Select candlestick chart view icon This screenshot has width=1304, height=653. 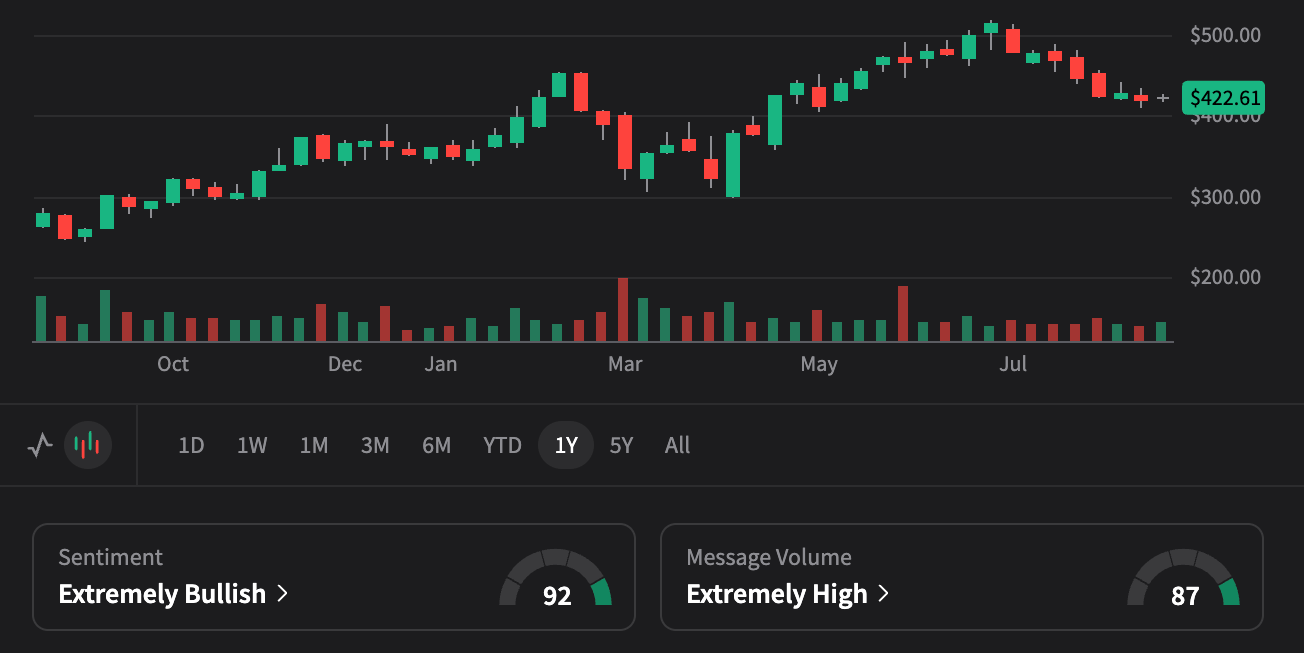point(88,445)
